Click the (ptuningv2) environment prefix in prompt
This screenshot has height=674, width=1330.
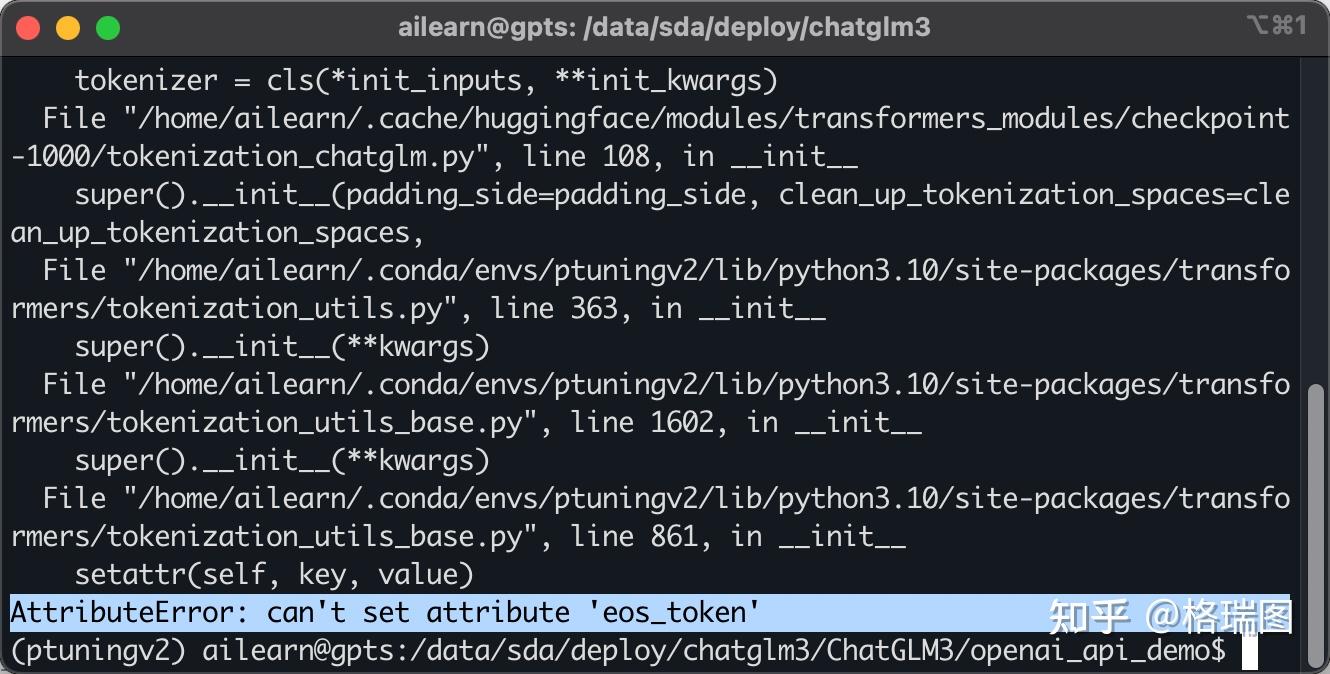[98, 651]
